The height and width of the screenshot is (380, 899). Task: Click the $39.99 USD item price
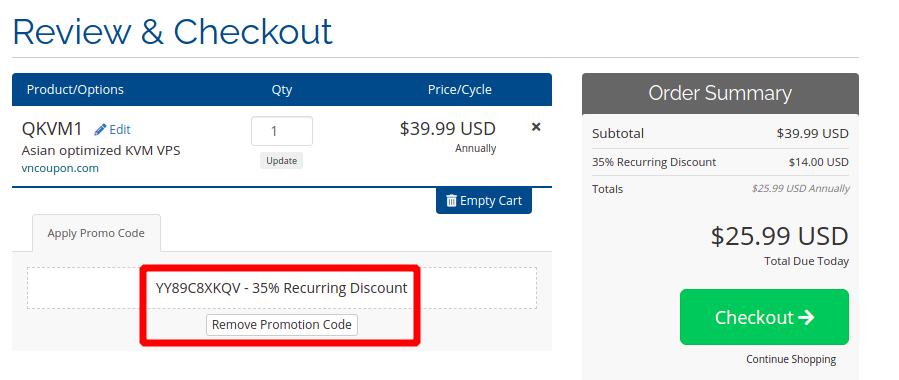(447, 128)
